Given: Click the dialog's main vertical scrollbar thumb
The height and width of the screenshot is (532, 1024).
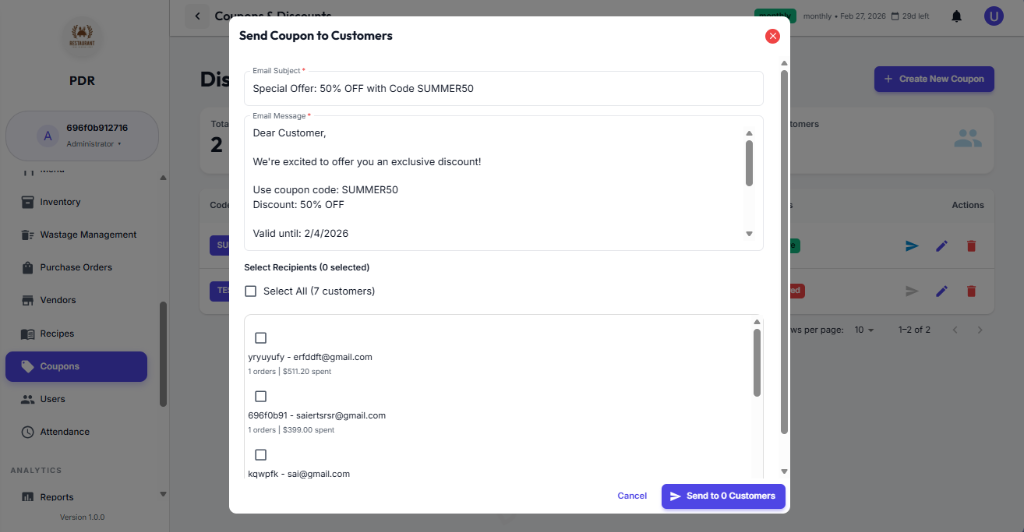Looking at the screenshot, I should tap(784, 252).
